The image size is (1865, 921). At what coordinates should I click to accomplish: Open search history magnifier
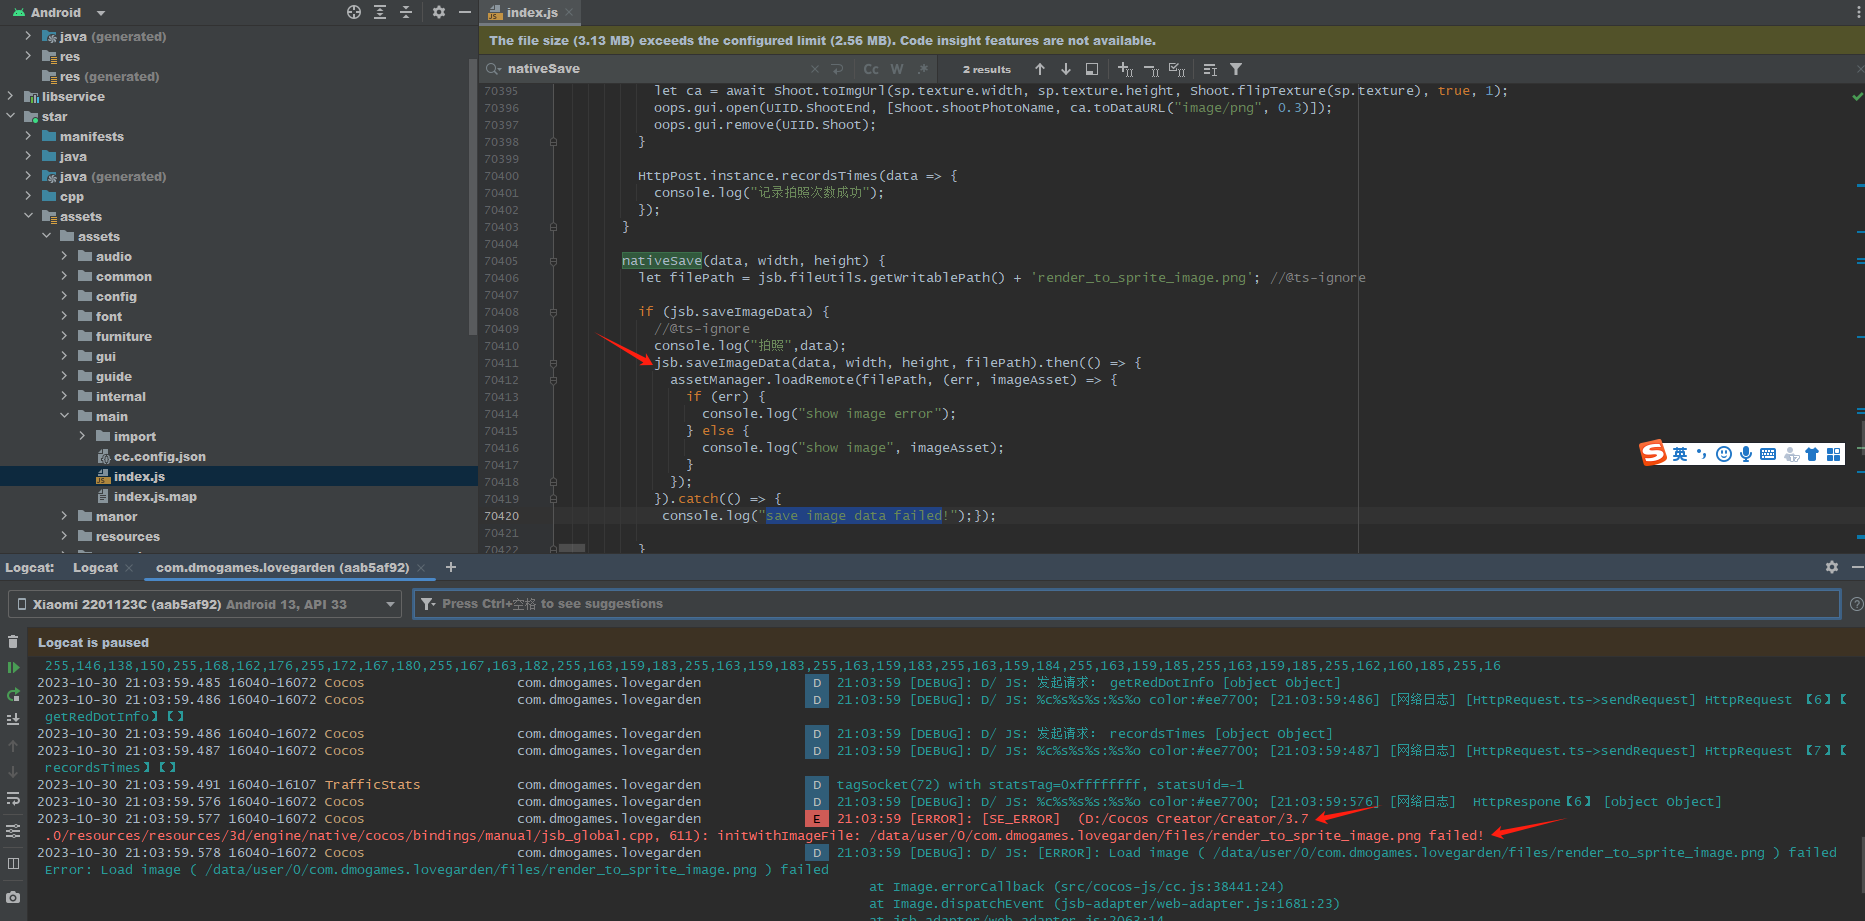[494, 69]
